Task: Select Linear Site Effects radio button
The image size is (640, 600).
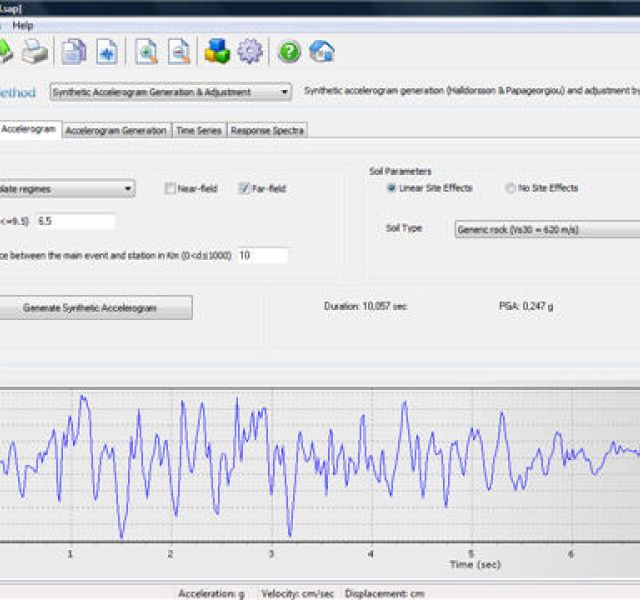Action: pos(391,188)
